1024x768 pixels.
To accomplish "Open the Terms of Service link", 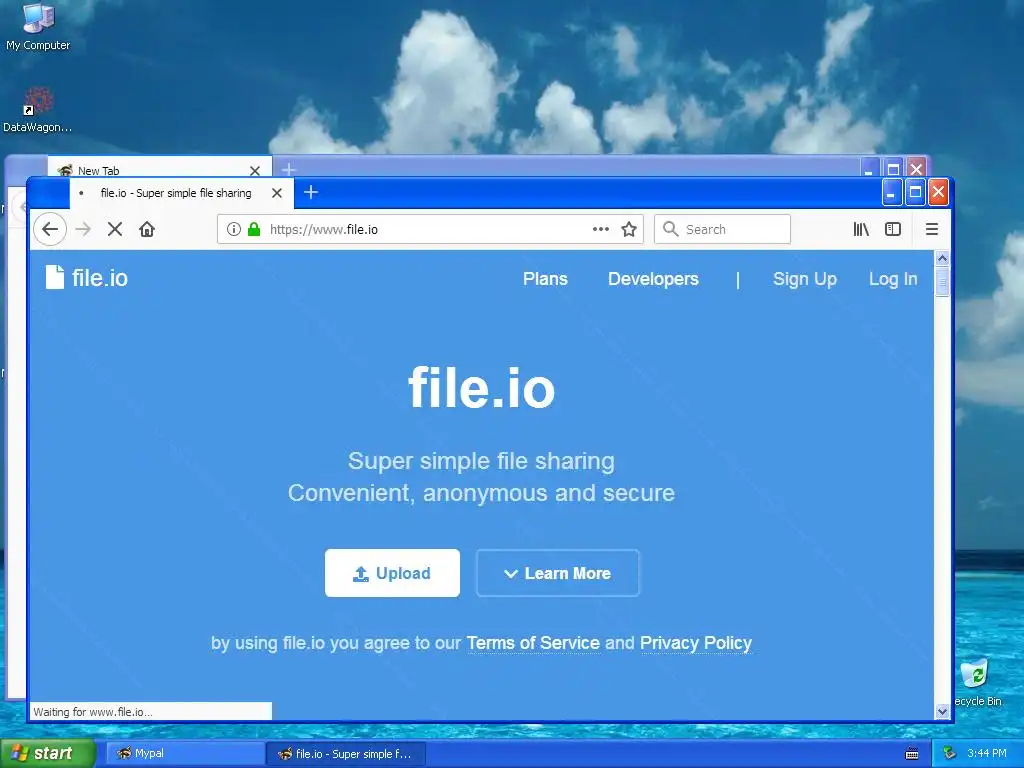I will pyautogui.click(x=533, y=643).
